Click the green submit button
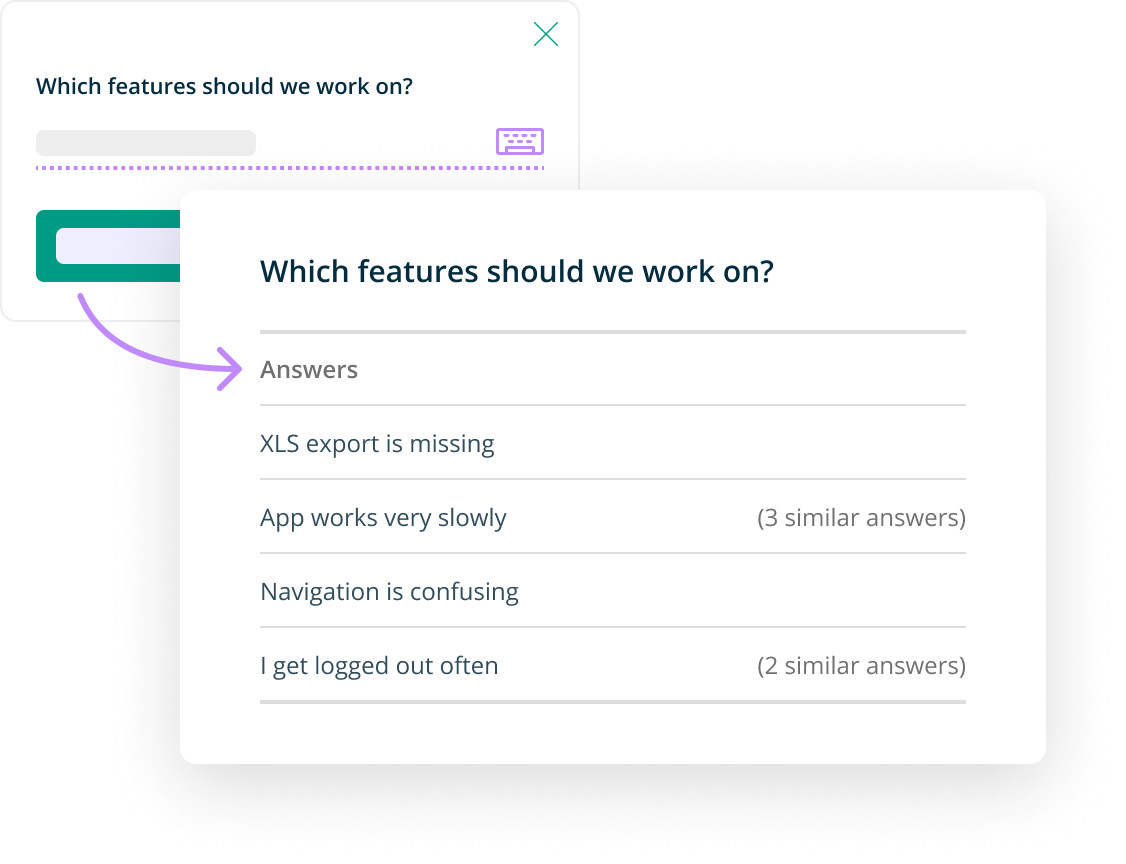This screenshot has height=864, width=1126. (108, 246)
